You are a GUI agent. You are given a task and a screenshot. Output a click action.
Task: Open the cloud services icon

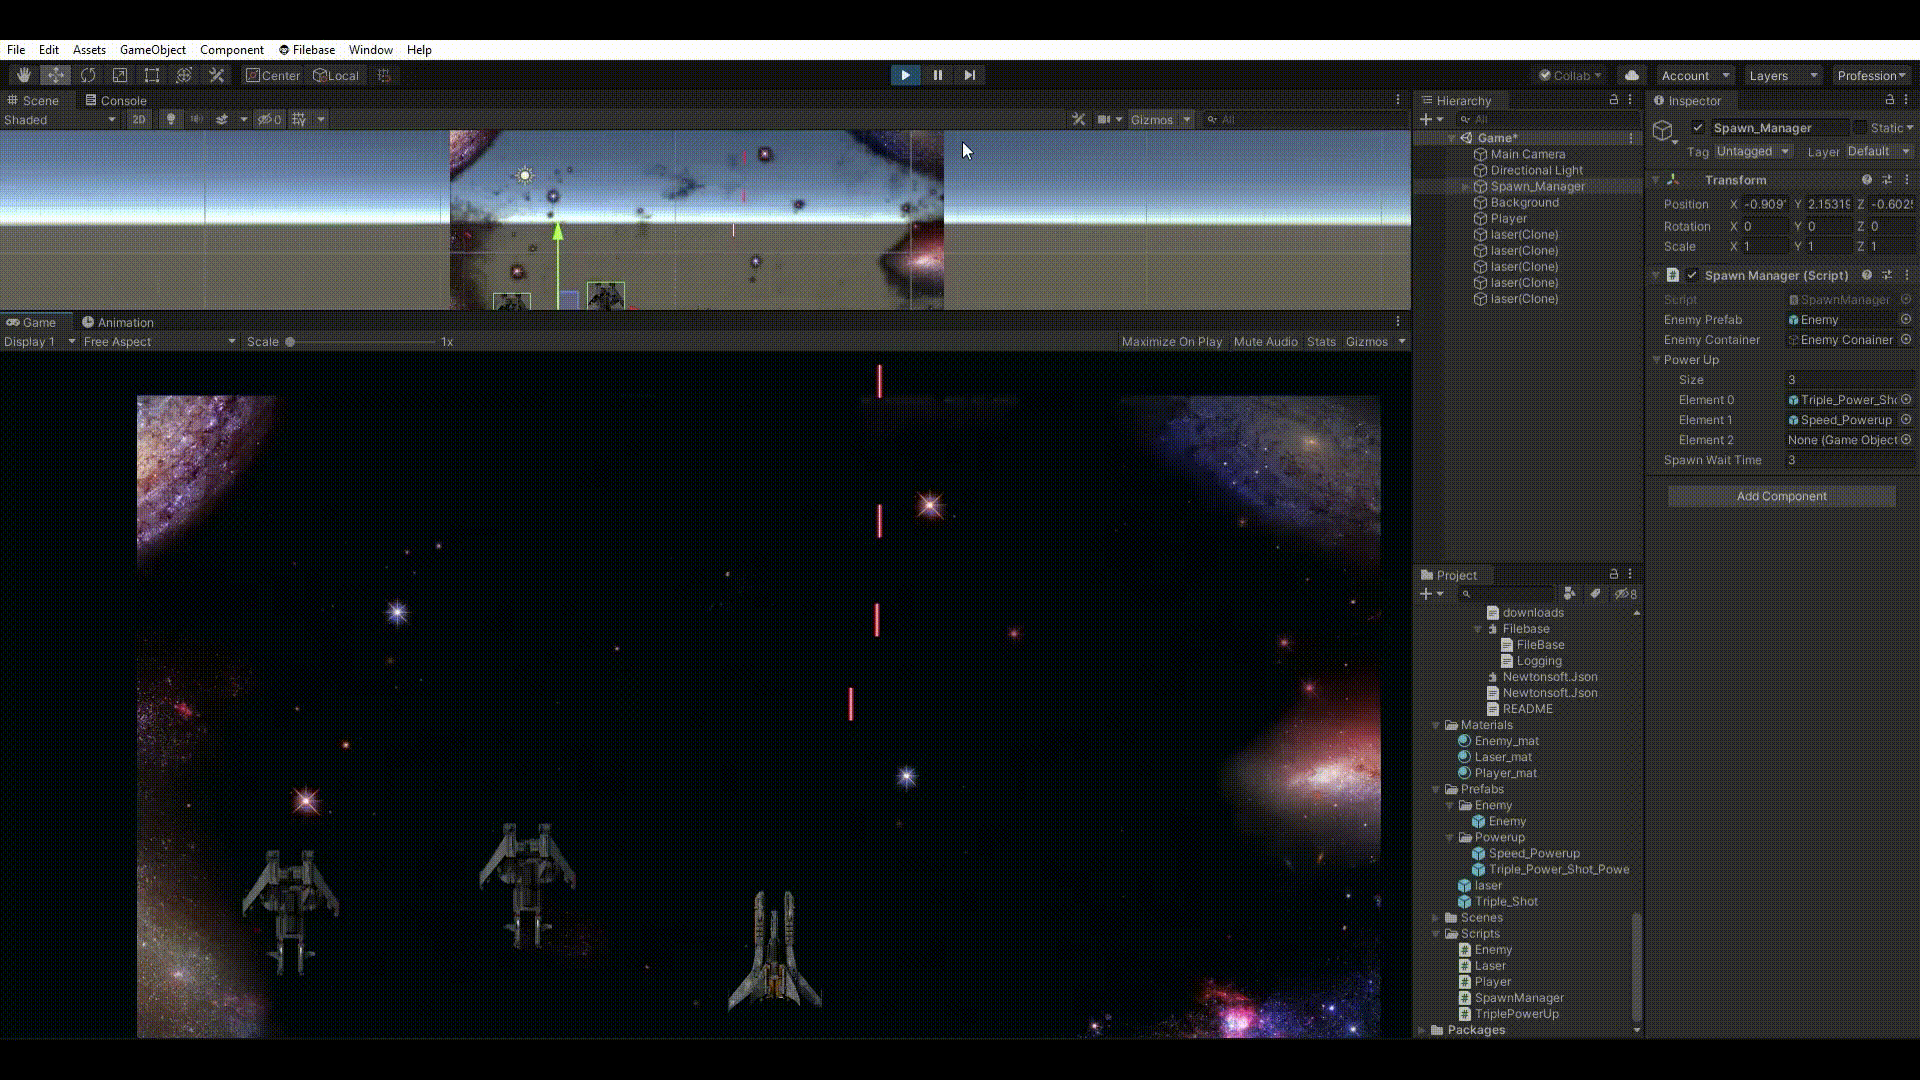[x=1632, y=75]
